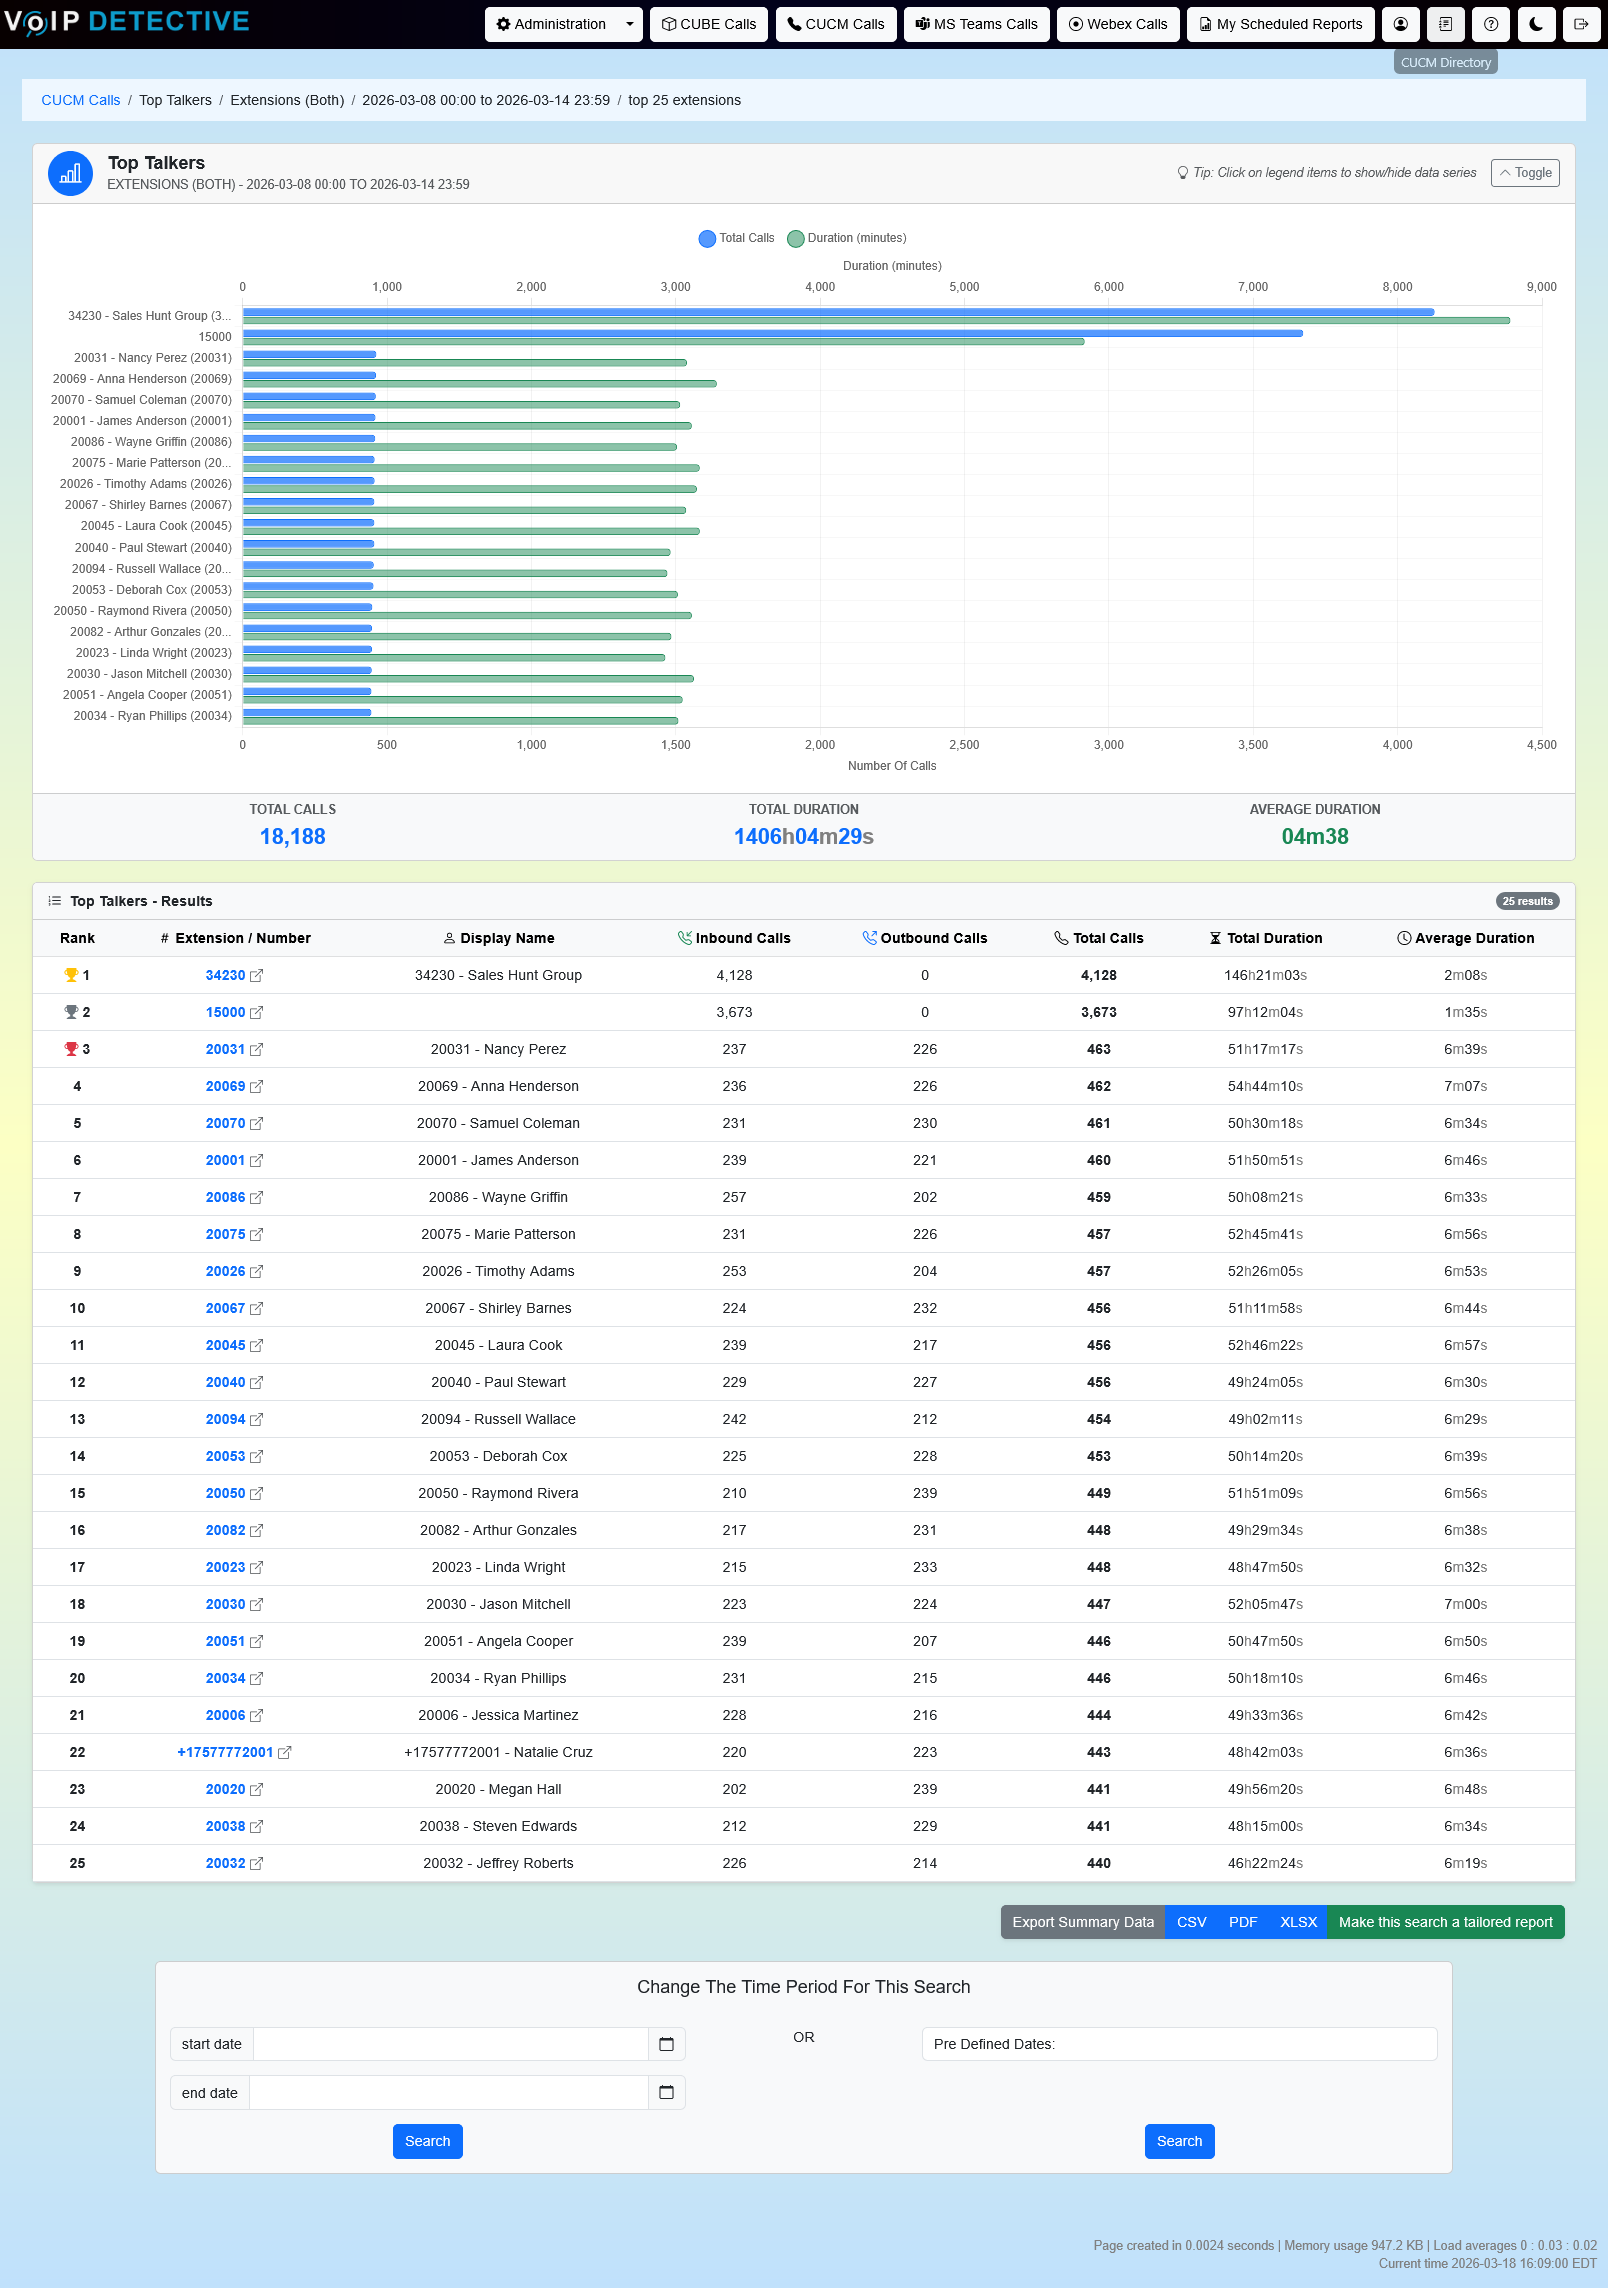Export summary data as XLSX
This screenshot has height=2288, width=1608.
1298,1922
